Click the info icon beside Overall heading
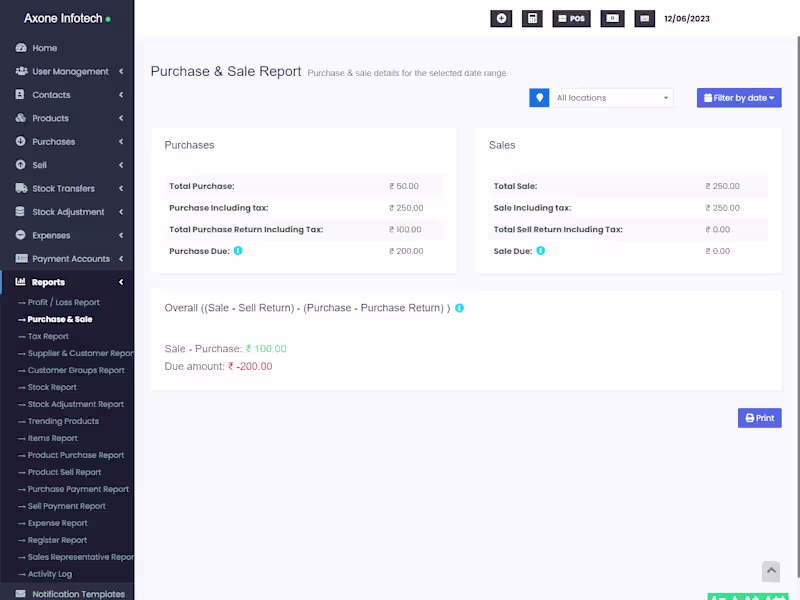The width and height of the screenshot is (800, 600). pos(459,308)
